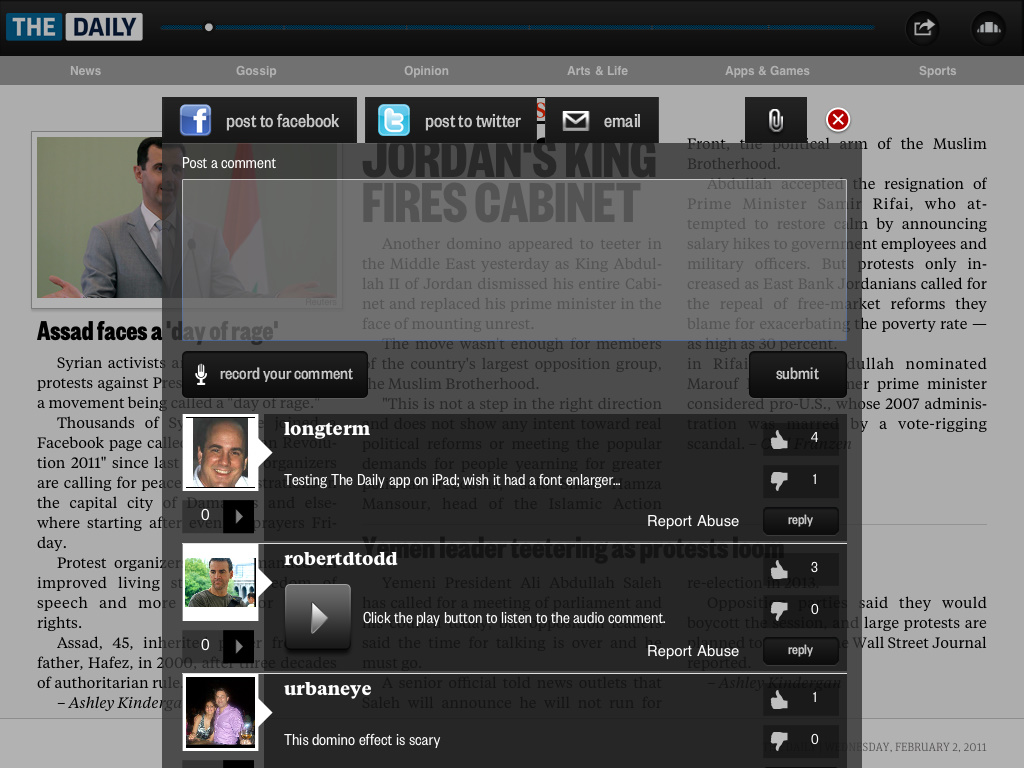Click longterm's thumbs-up count 4
This screenshot has width=1024, height=768.
(x=814, y=438)
